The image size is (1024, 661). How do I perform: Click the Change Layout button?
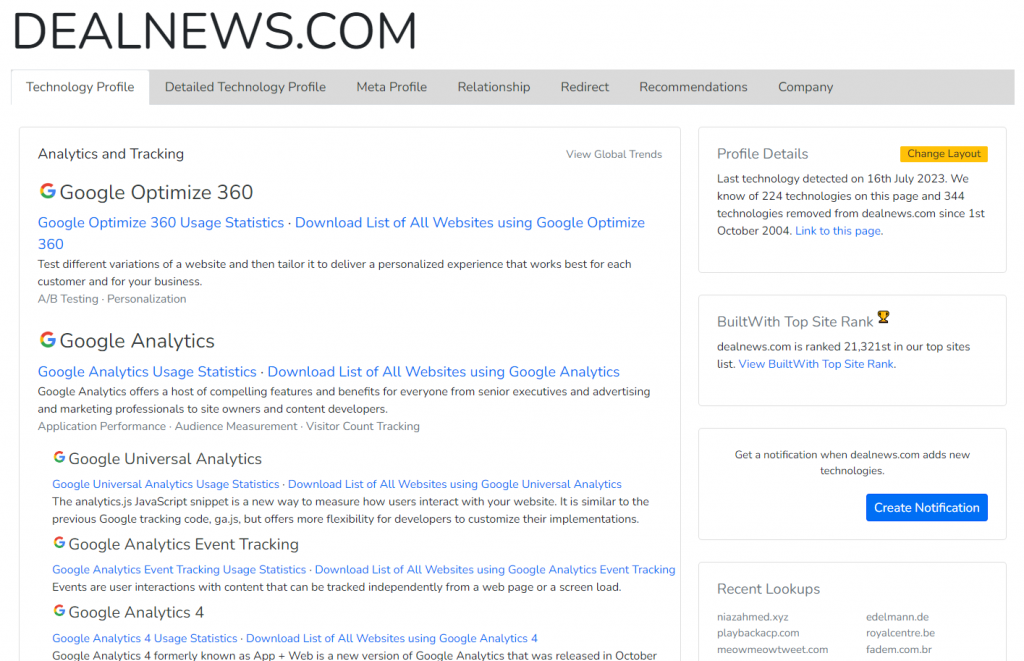[x=944, y=153]
